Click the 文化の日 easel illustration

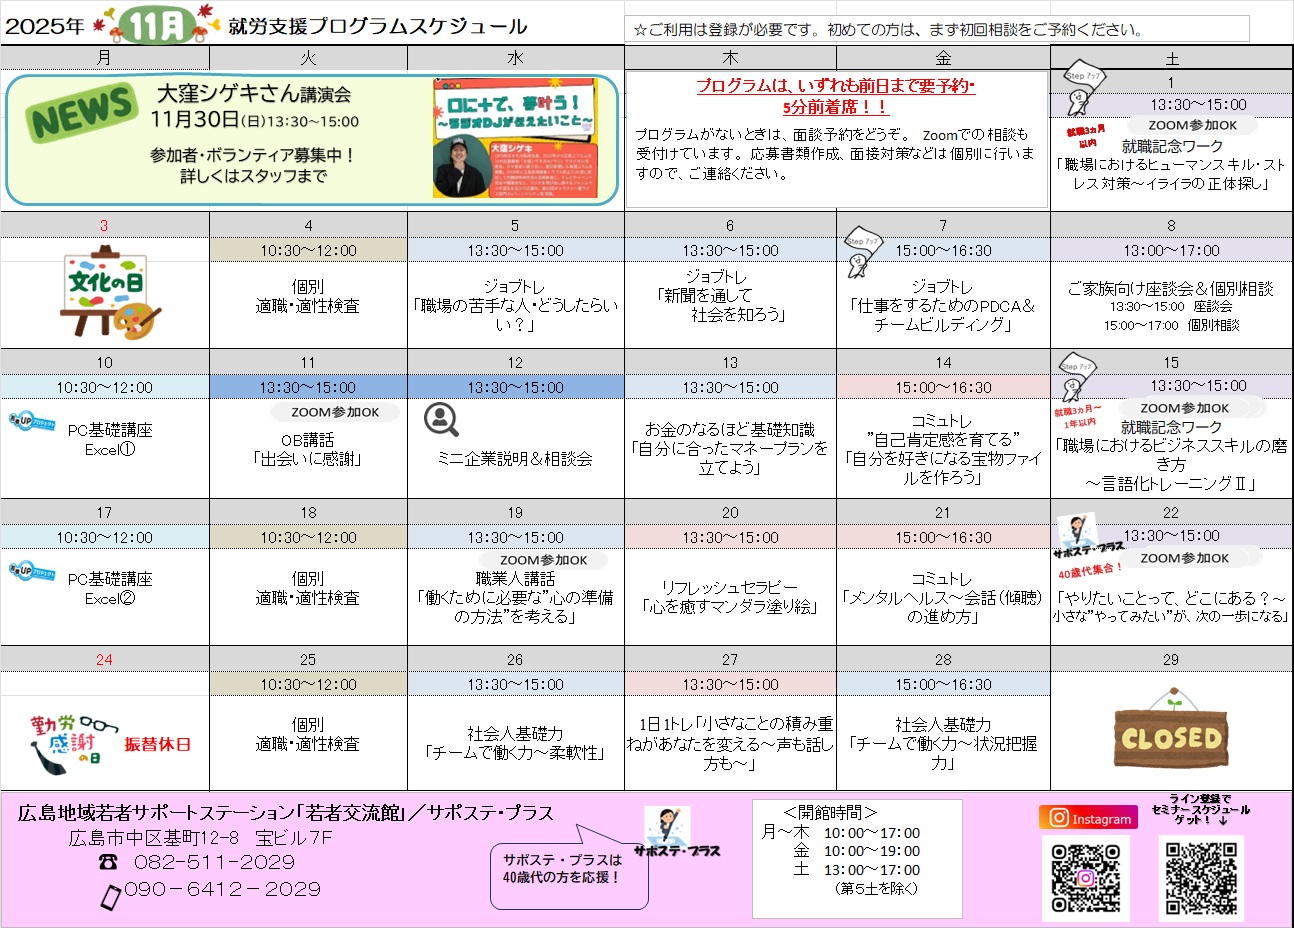106,294
